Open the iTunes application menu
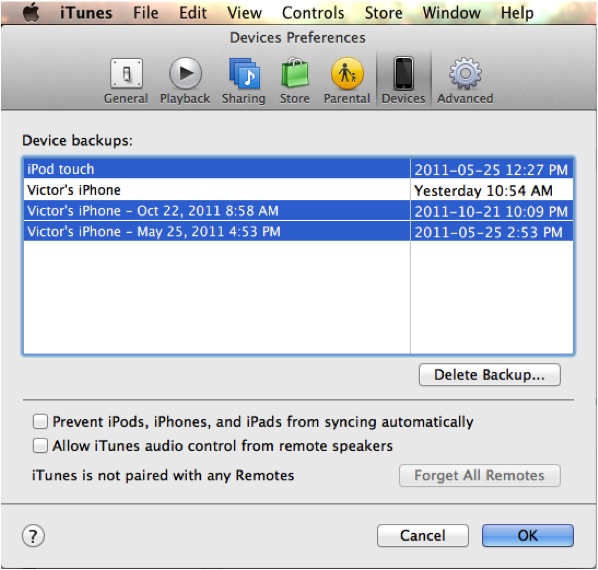This screenshot has height=570, width=598. [x=86, y=13]
